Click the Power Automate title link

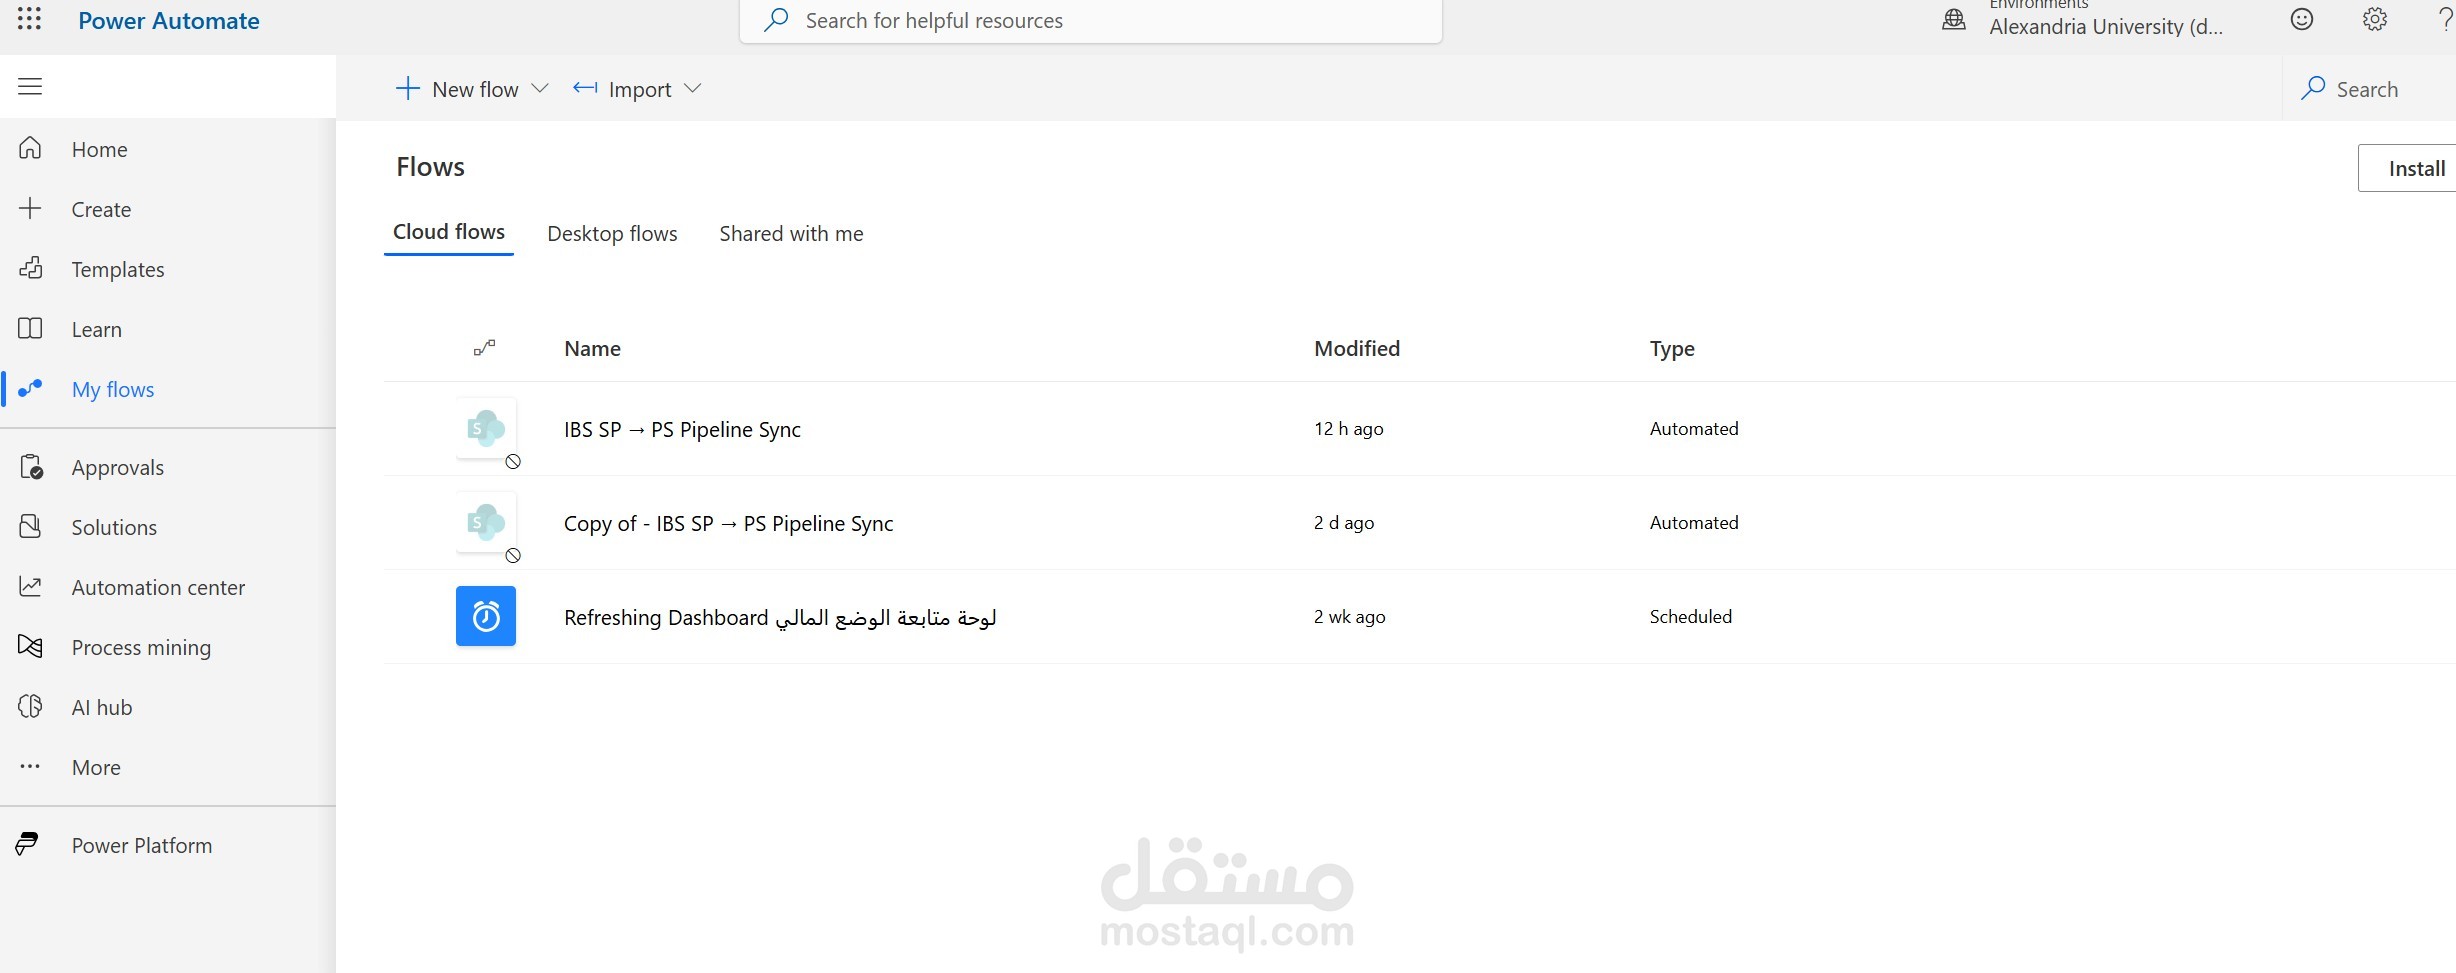click(x=169, y=21)
